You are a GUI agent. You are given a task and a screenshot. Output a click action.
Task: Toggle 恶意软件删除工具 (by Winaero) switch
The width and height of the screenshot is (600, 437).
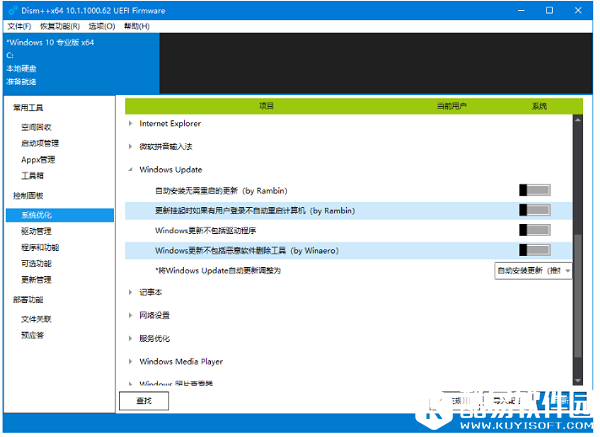tap(535, 250)
